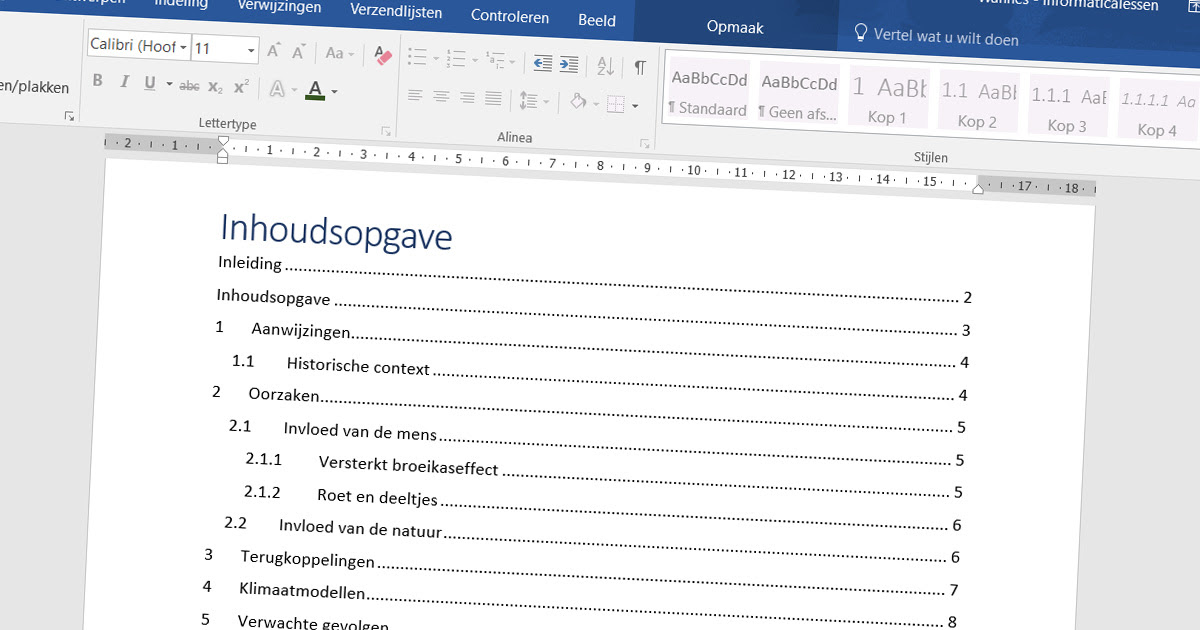The image size is (1200, 630).
Task: Align text right
Action: 467,98
